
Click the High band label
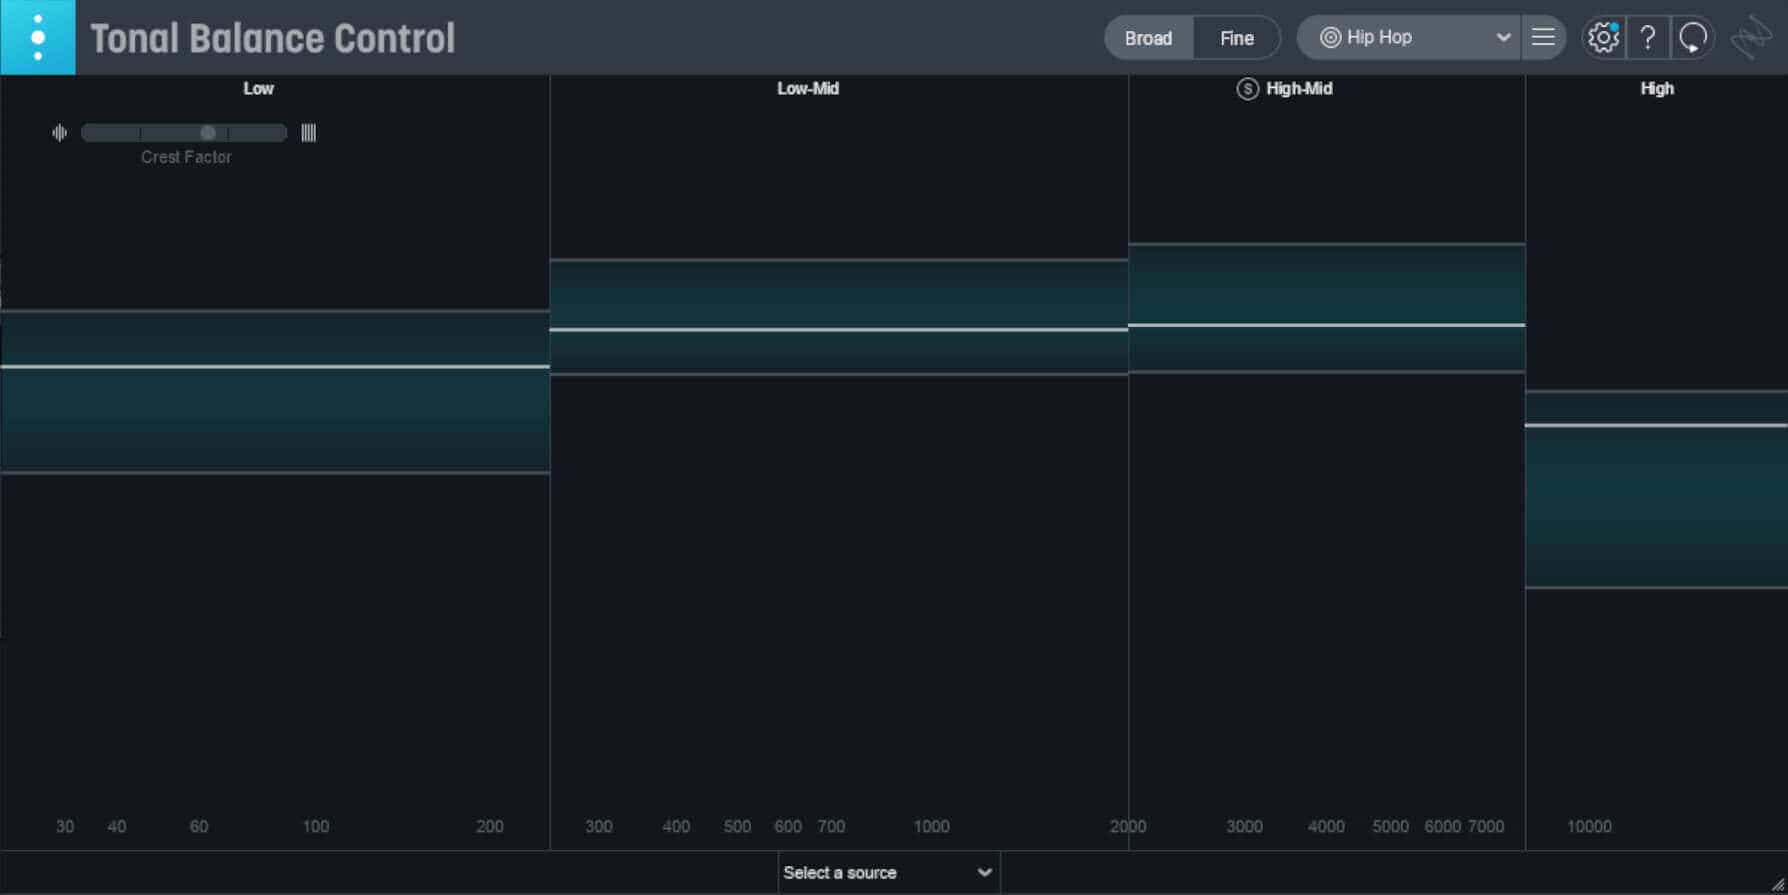pos(1657,88)
